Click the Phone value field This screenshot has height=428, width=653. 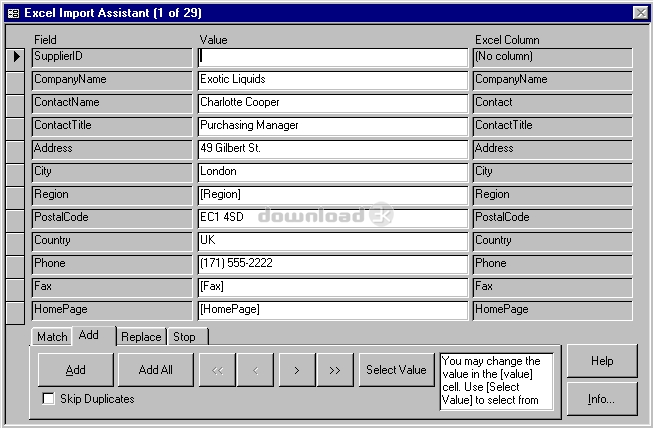coord(333,264)
